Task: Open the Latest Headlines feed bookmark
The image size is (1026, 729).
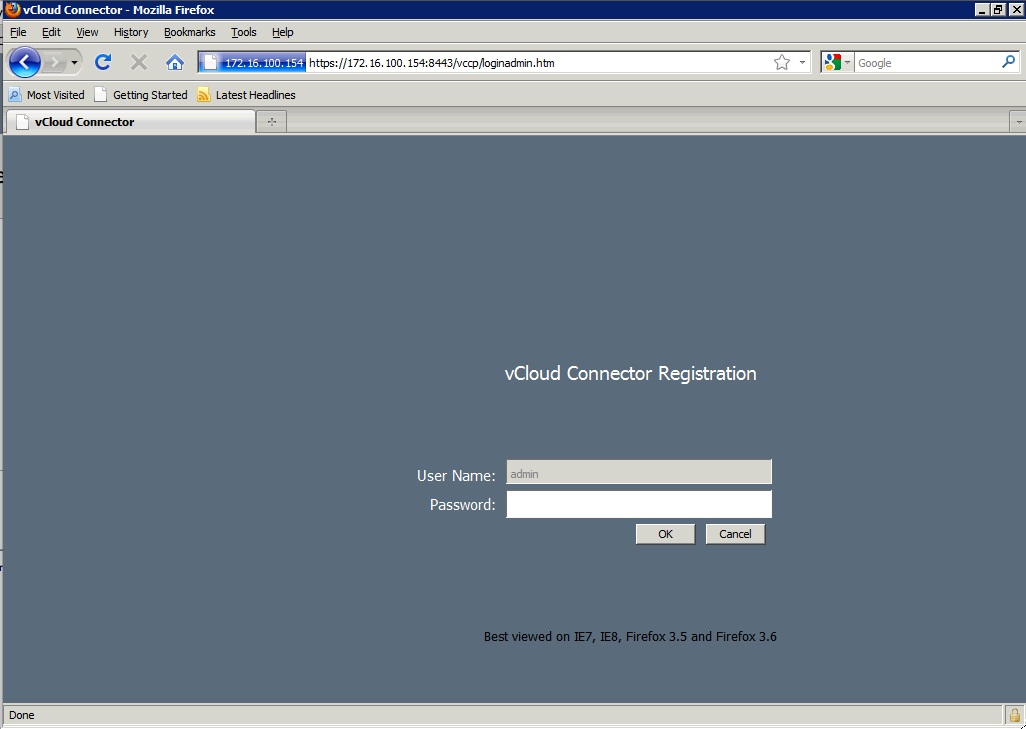Action: 246,95
